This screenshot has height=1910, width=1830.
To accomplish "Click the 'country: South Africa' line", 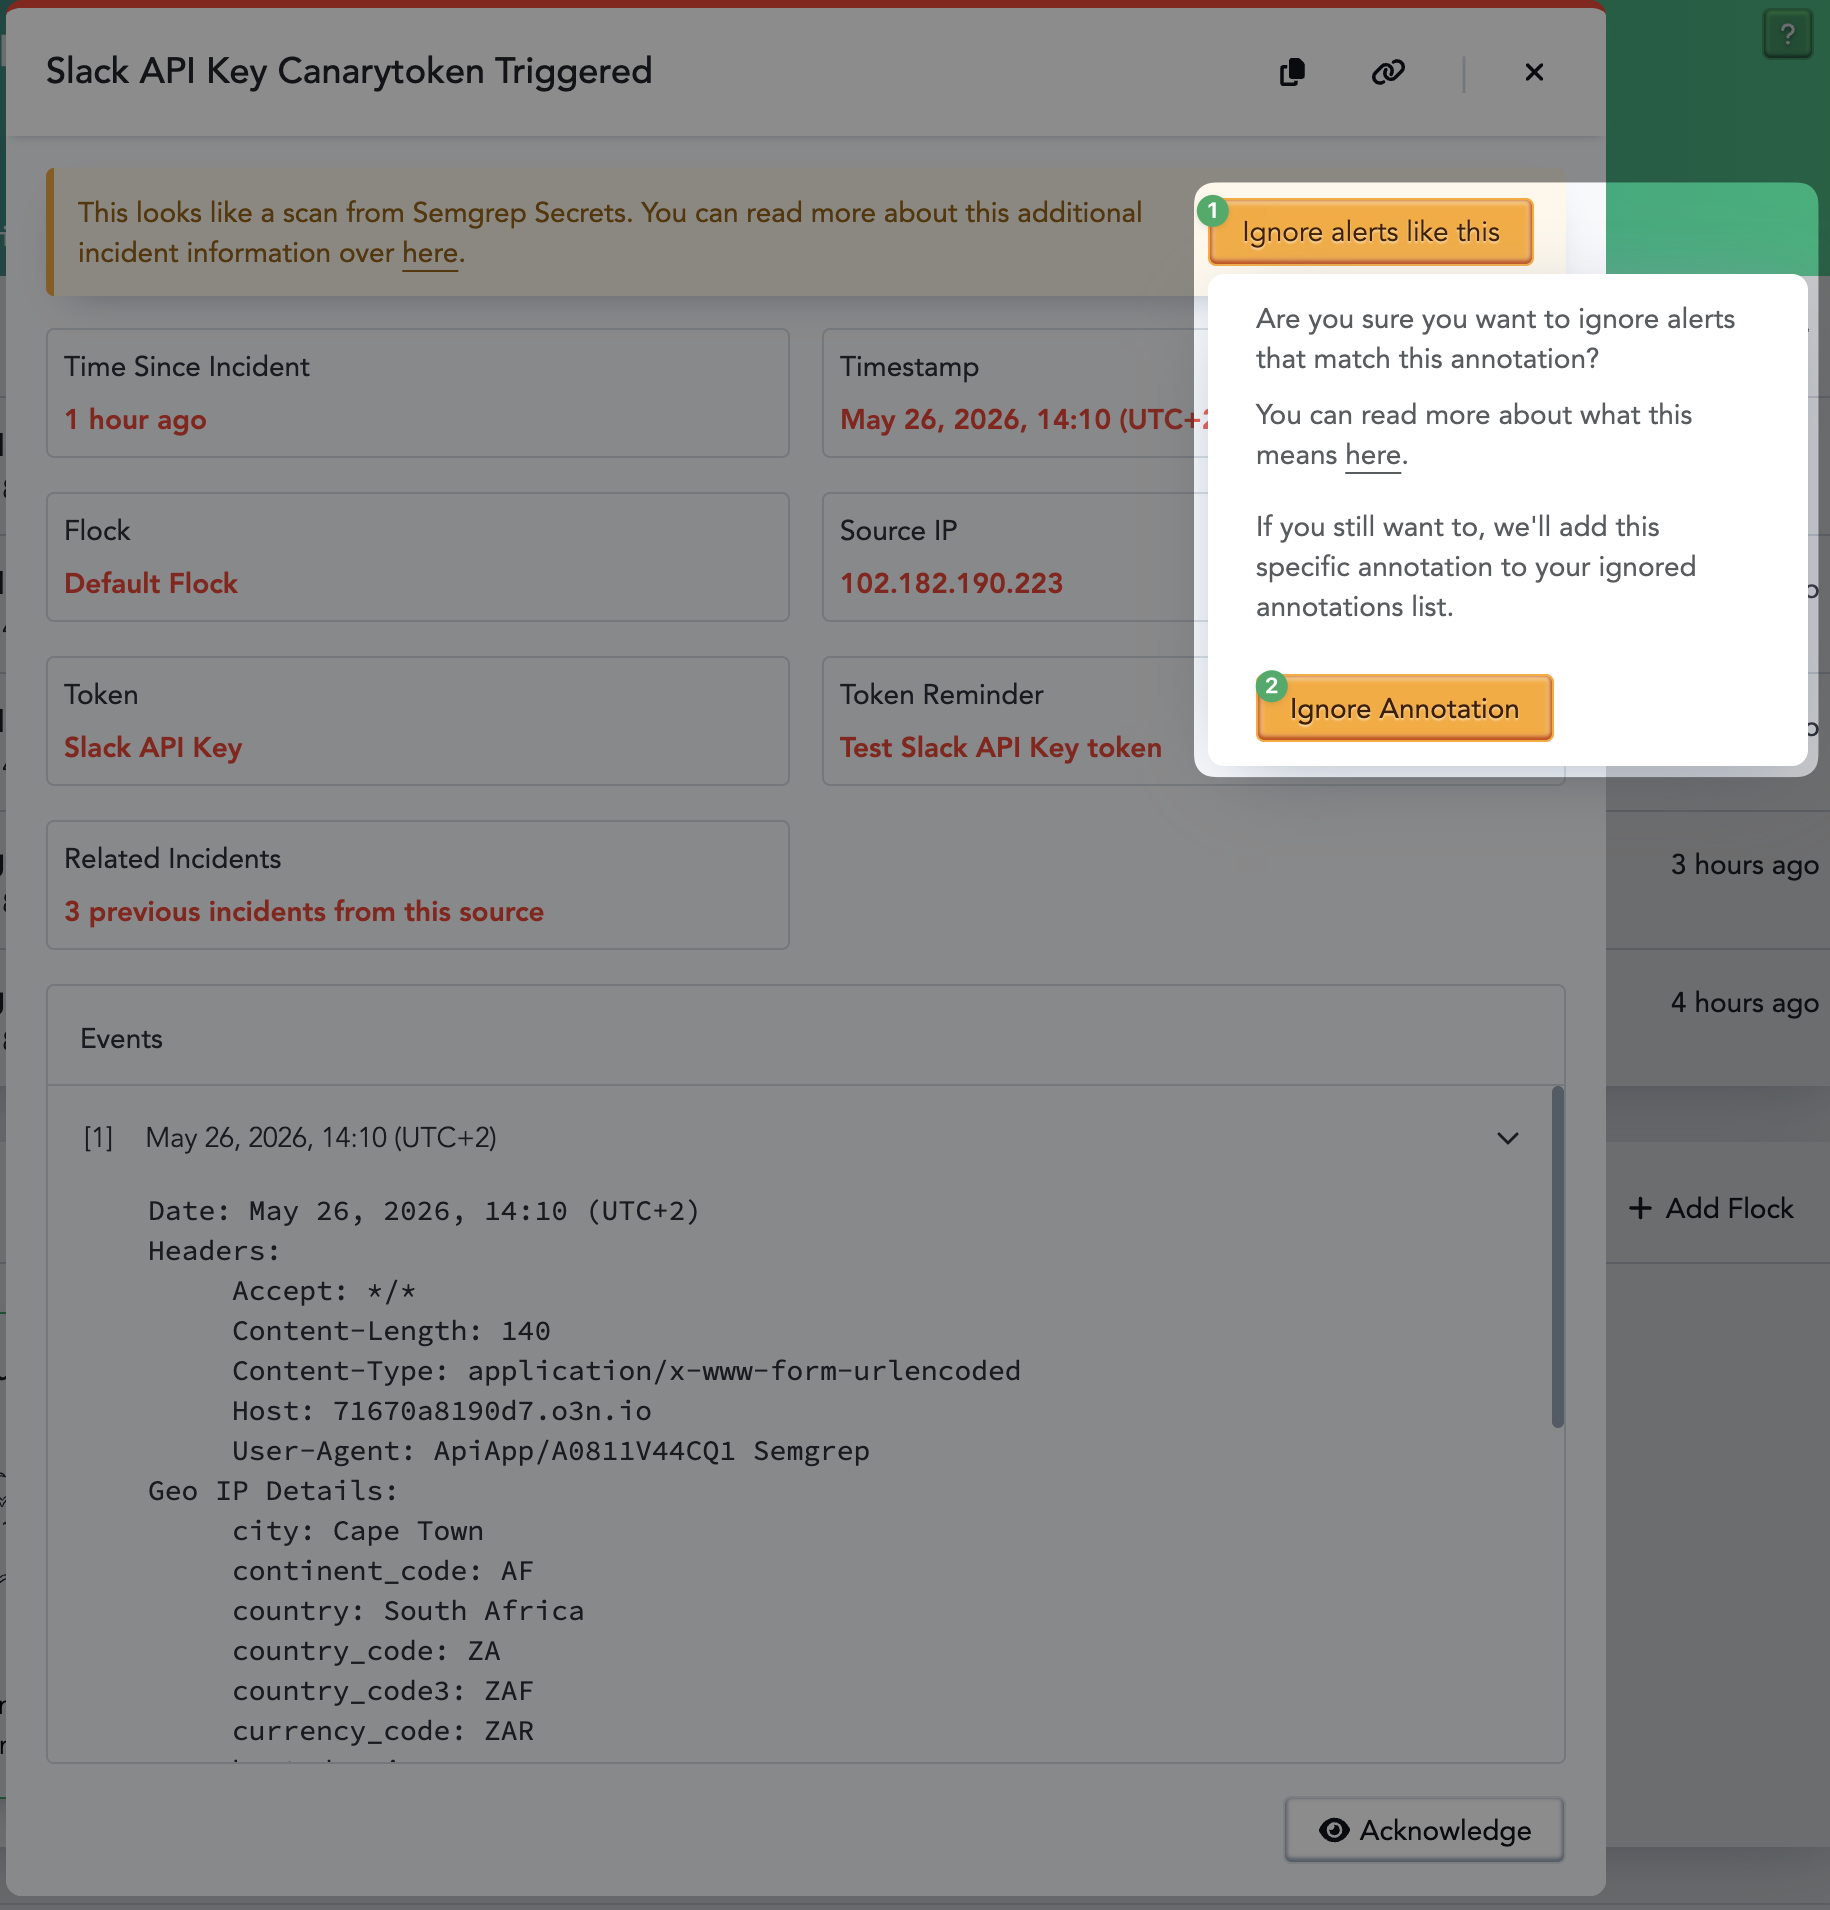I will (408, 1611).
